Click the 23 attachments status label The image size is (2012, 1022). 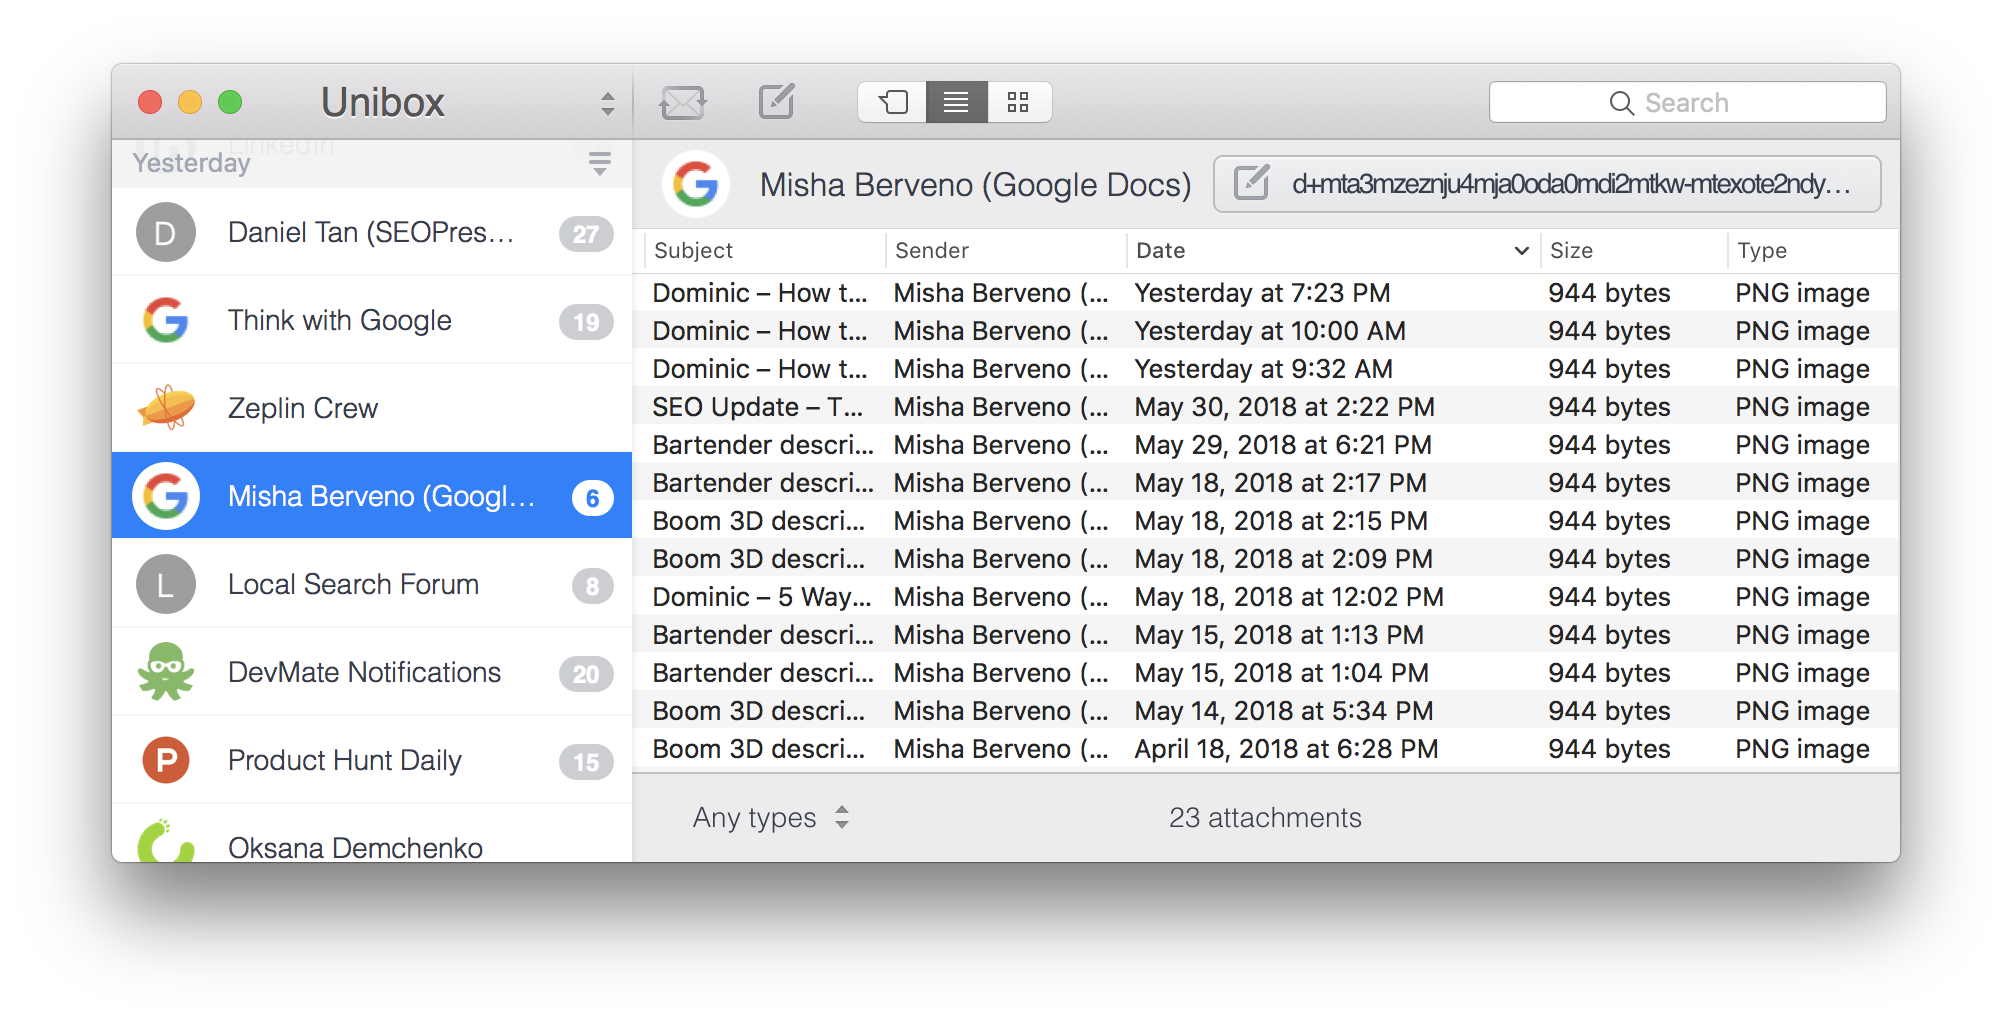tap(1265, 818)
